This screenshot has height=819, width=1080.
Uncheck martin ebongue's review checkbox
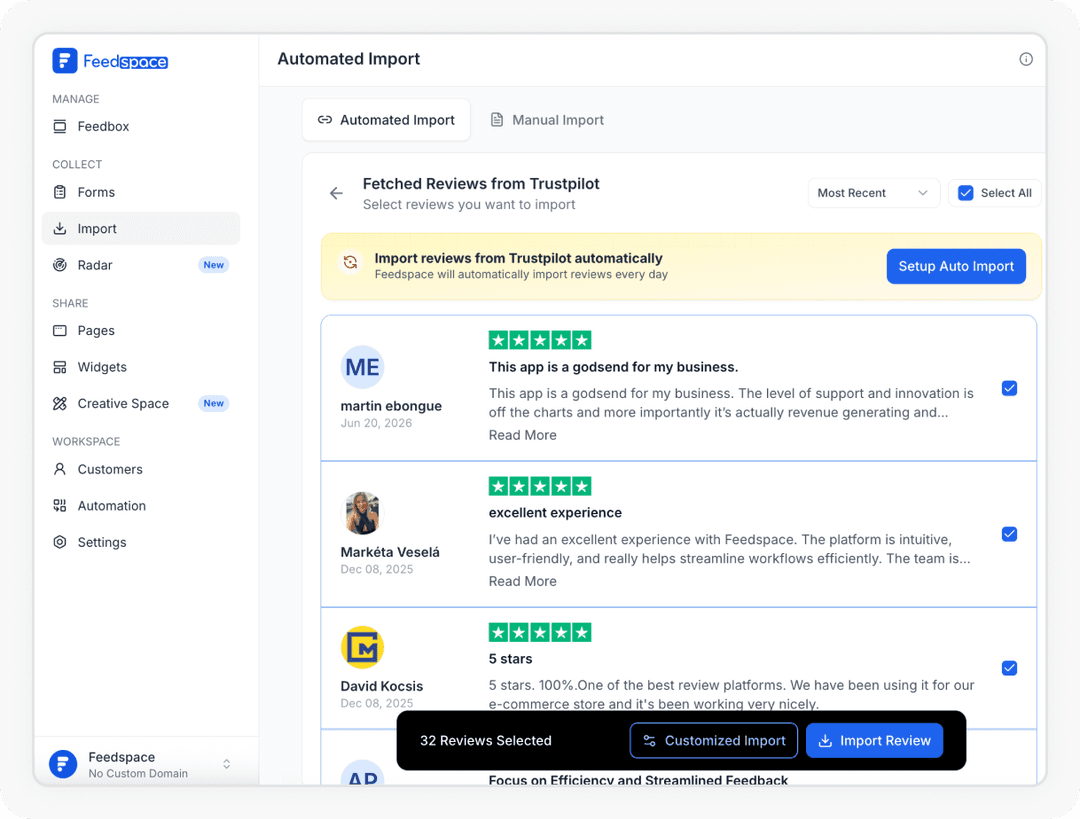point(1009,388)
